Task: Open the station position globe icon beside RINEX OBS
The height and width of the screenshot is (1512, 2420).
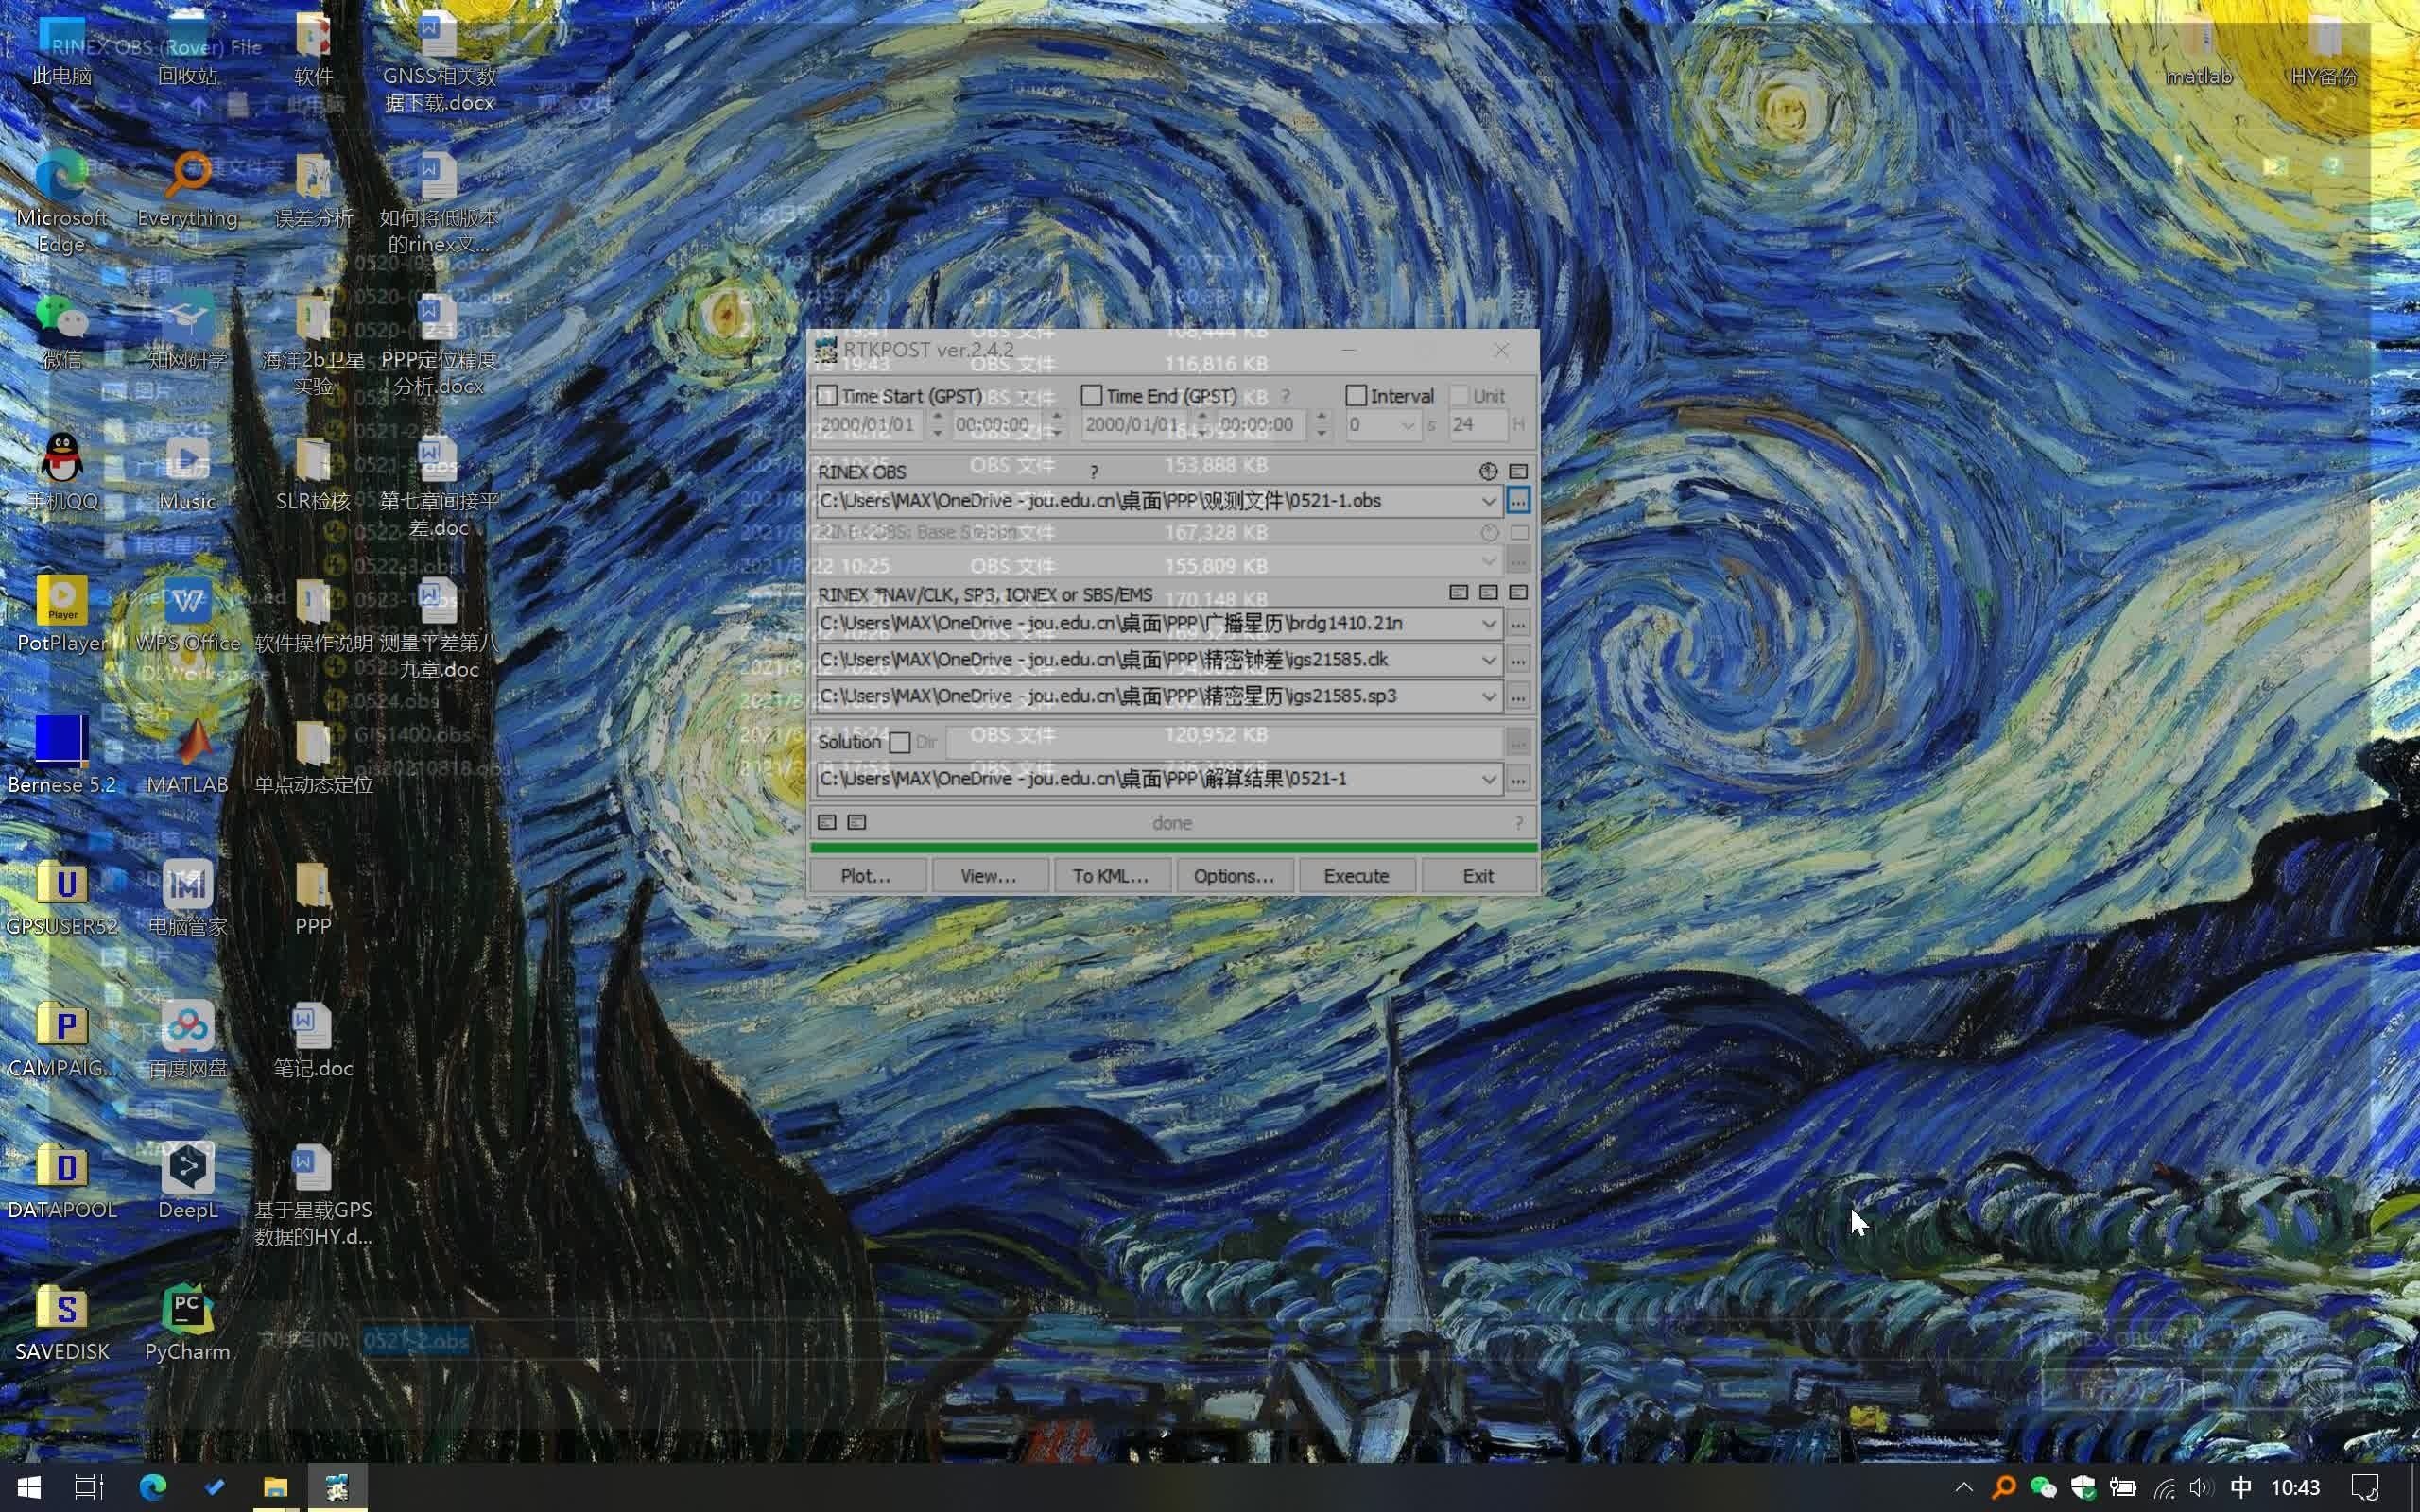Action: [1490, 471]
